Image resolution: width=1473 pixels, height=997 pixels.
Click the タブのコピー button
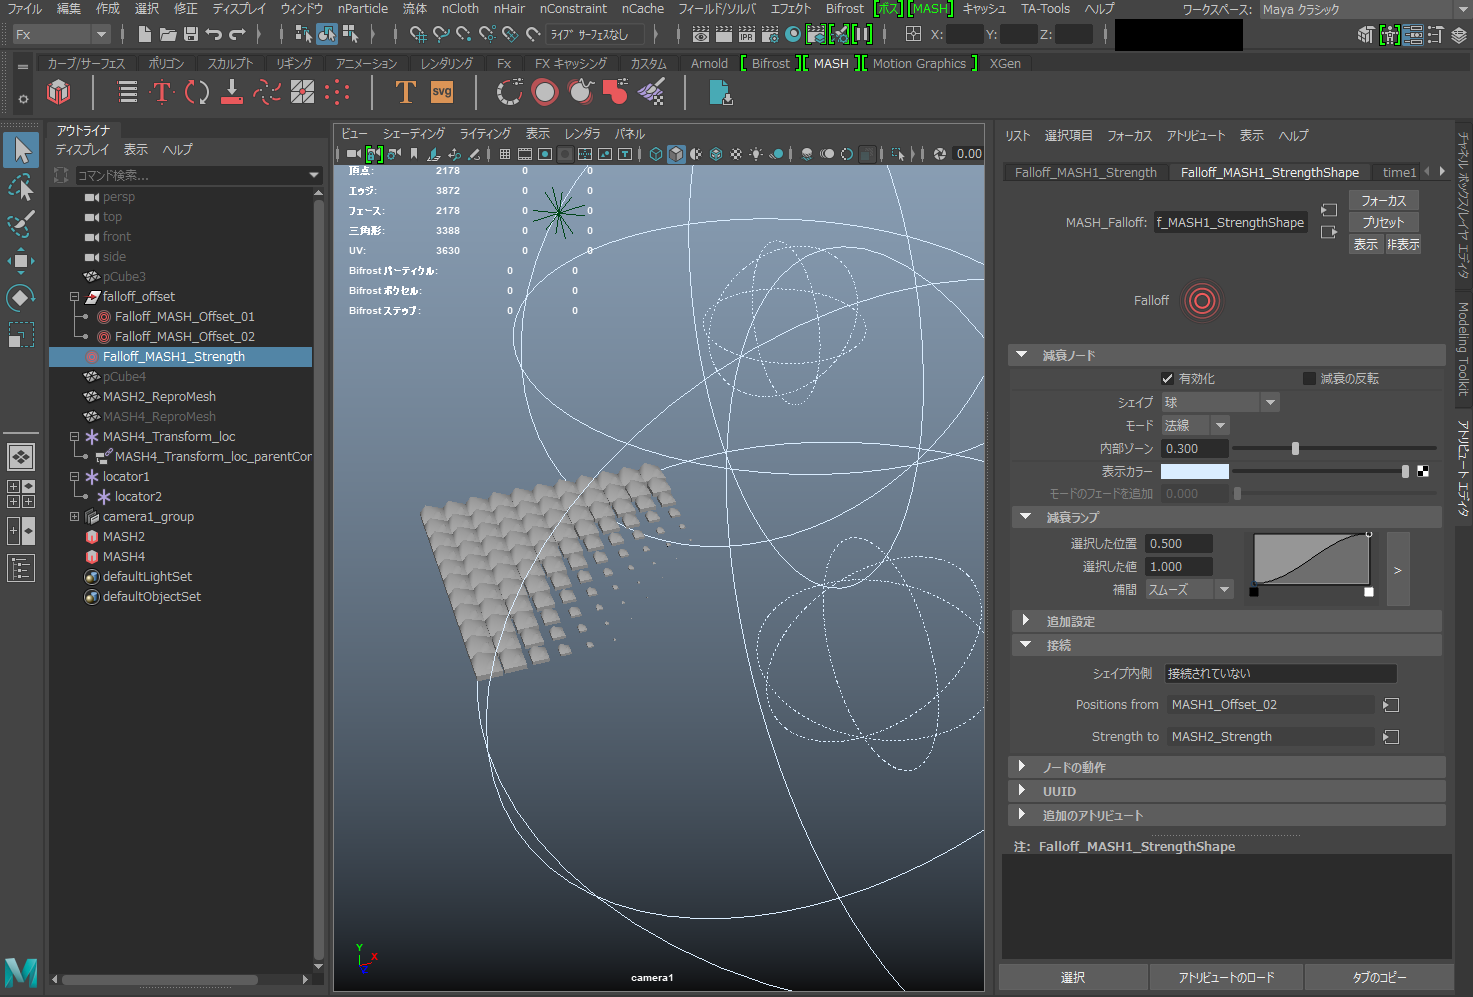pyautogui.click(x=1379, y=977)
